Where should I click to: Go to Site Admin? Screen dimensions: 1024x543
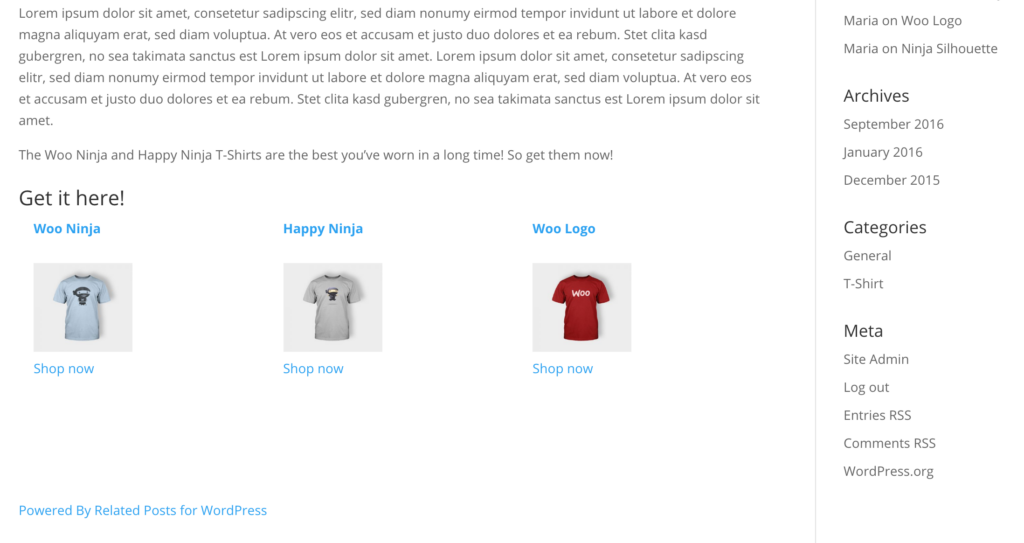point(876,359)
